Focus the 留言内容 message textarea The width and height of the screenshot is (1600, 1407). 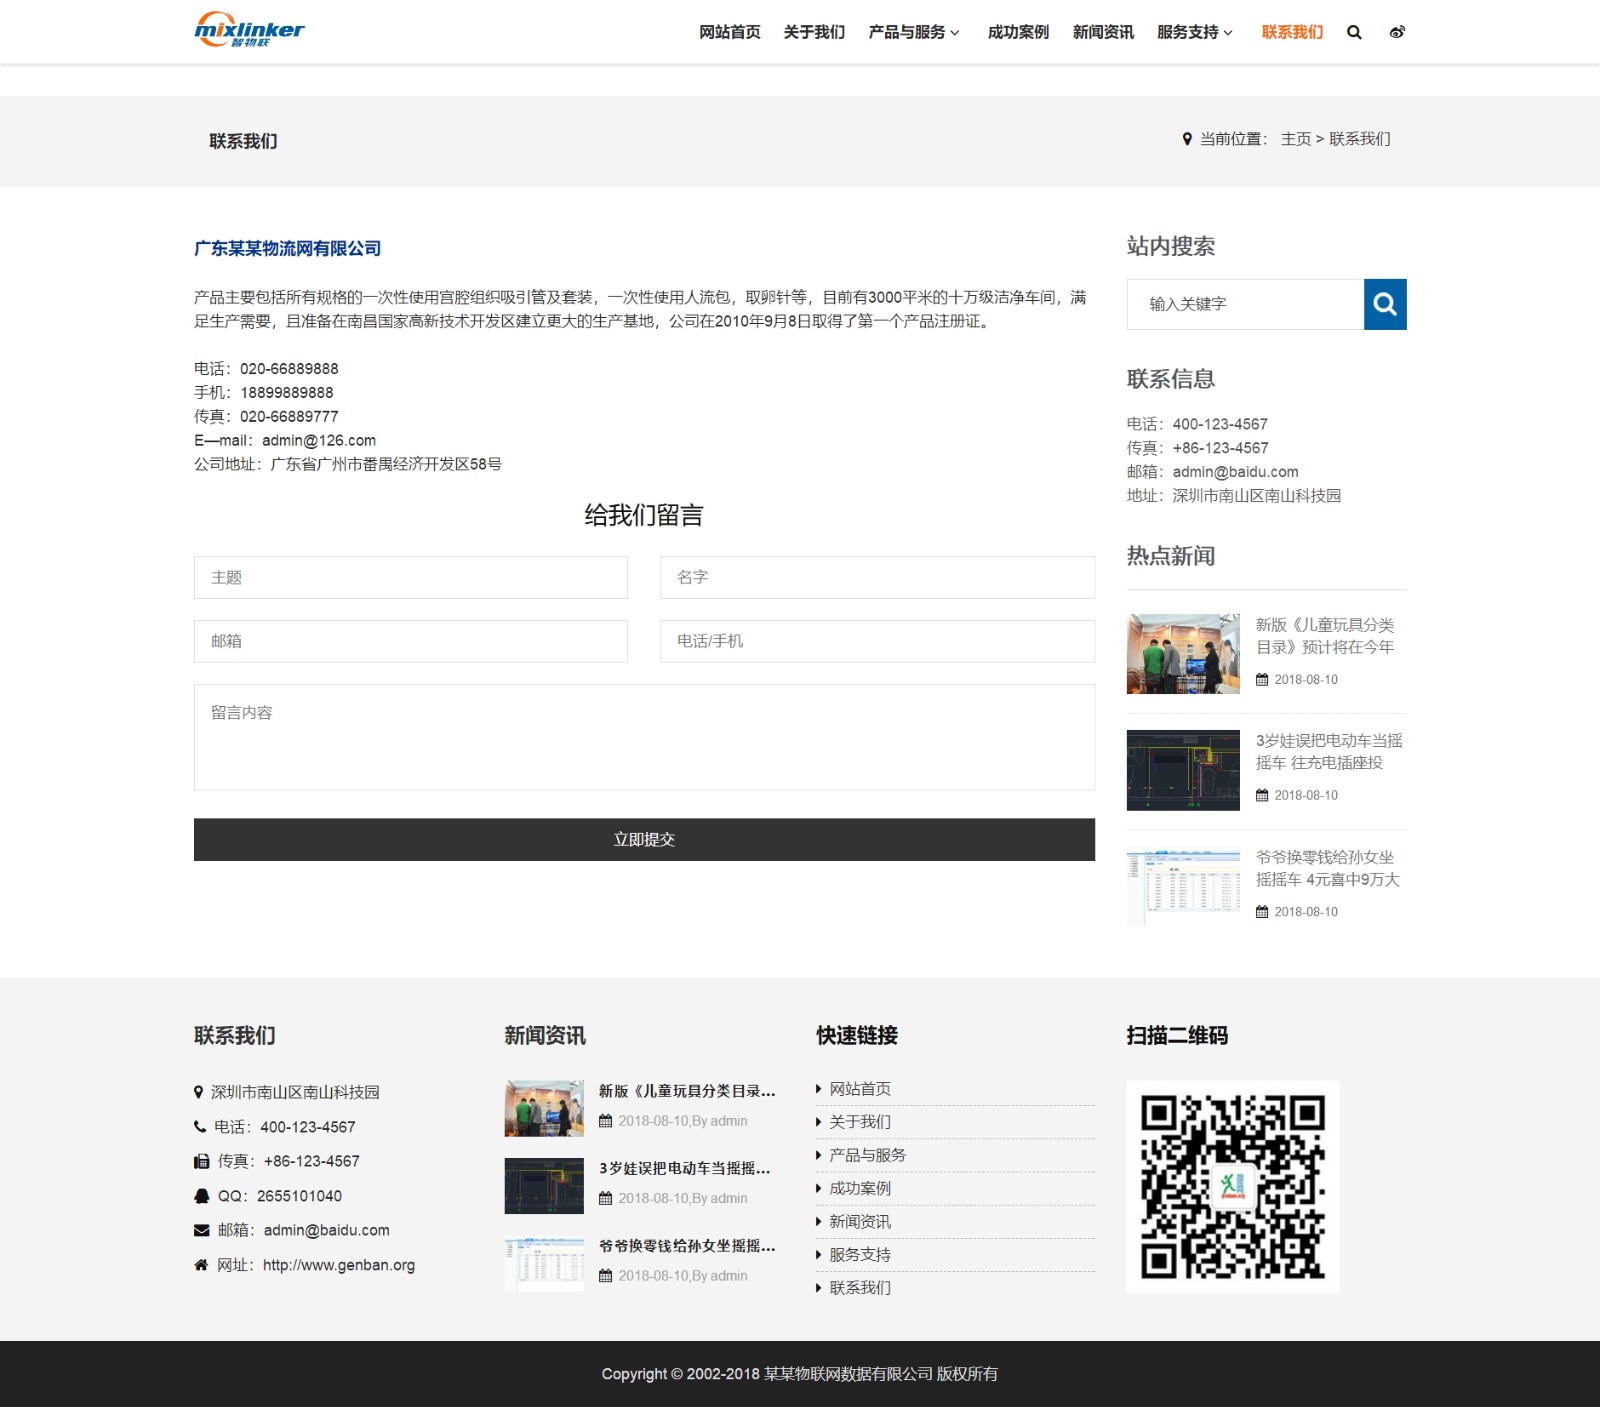(644, 737)
